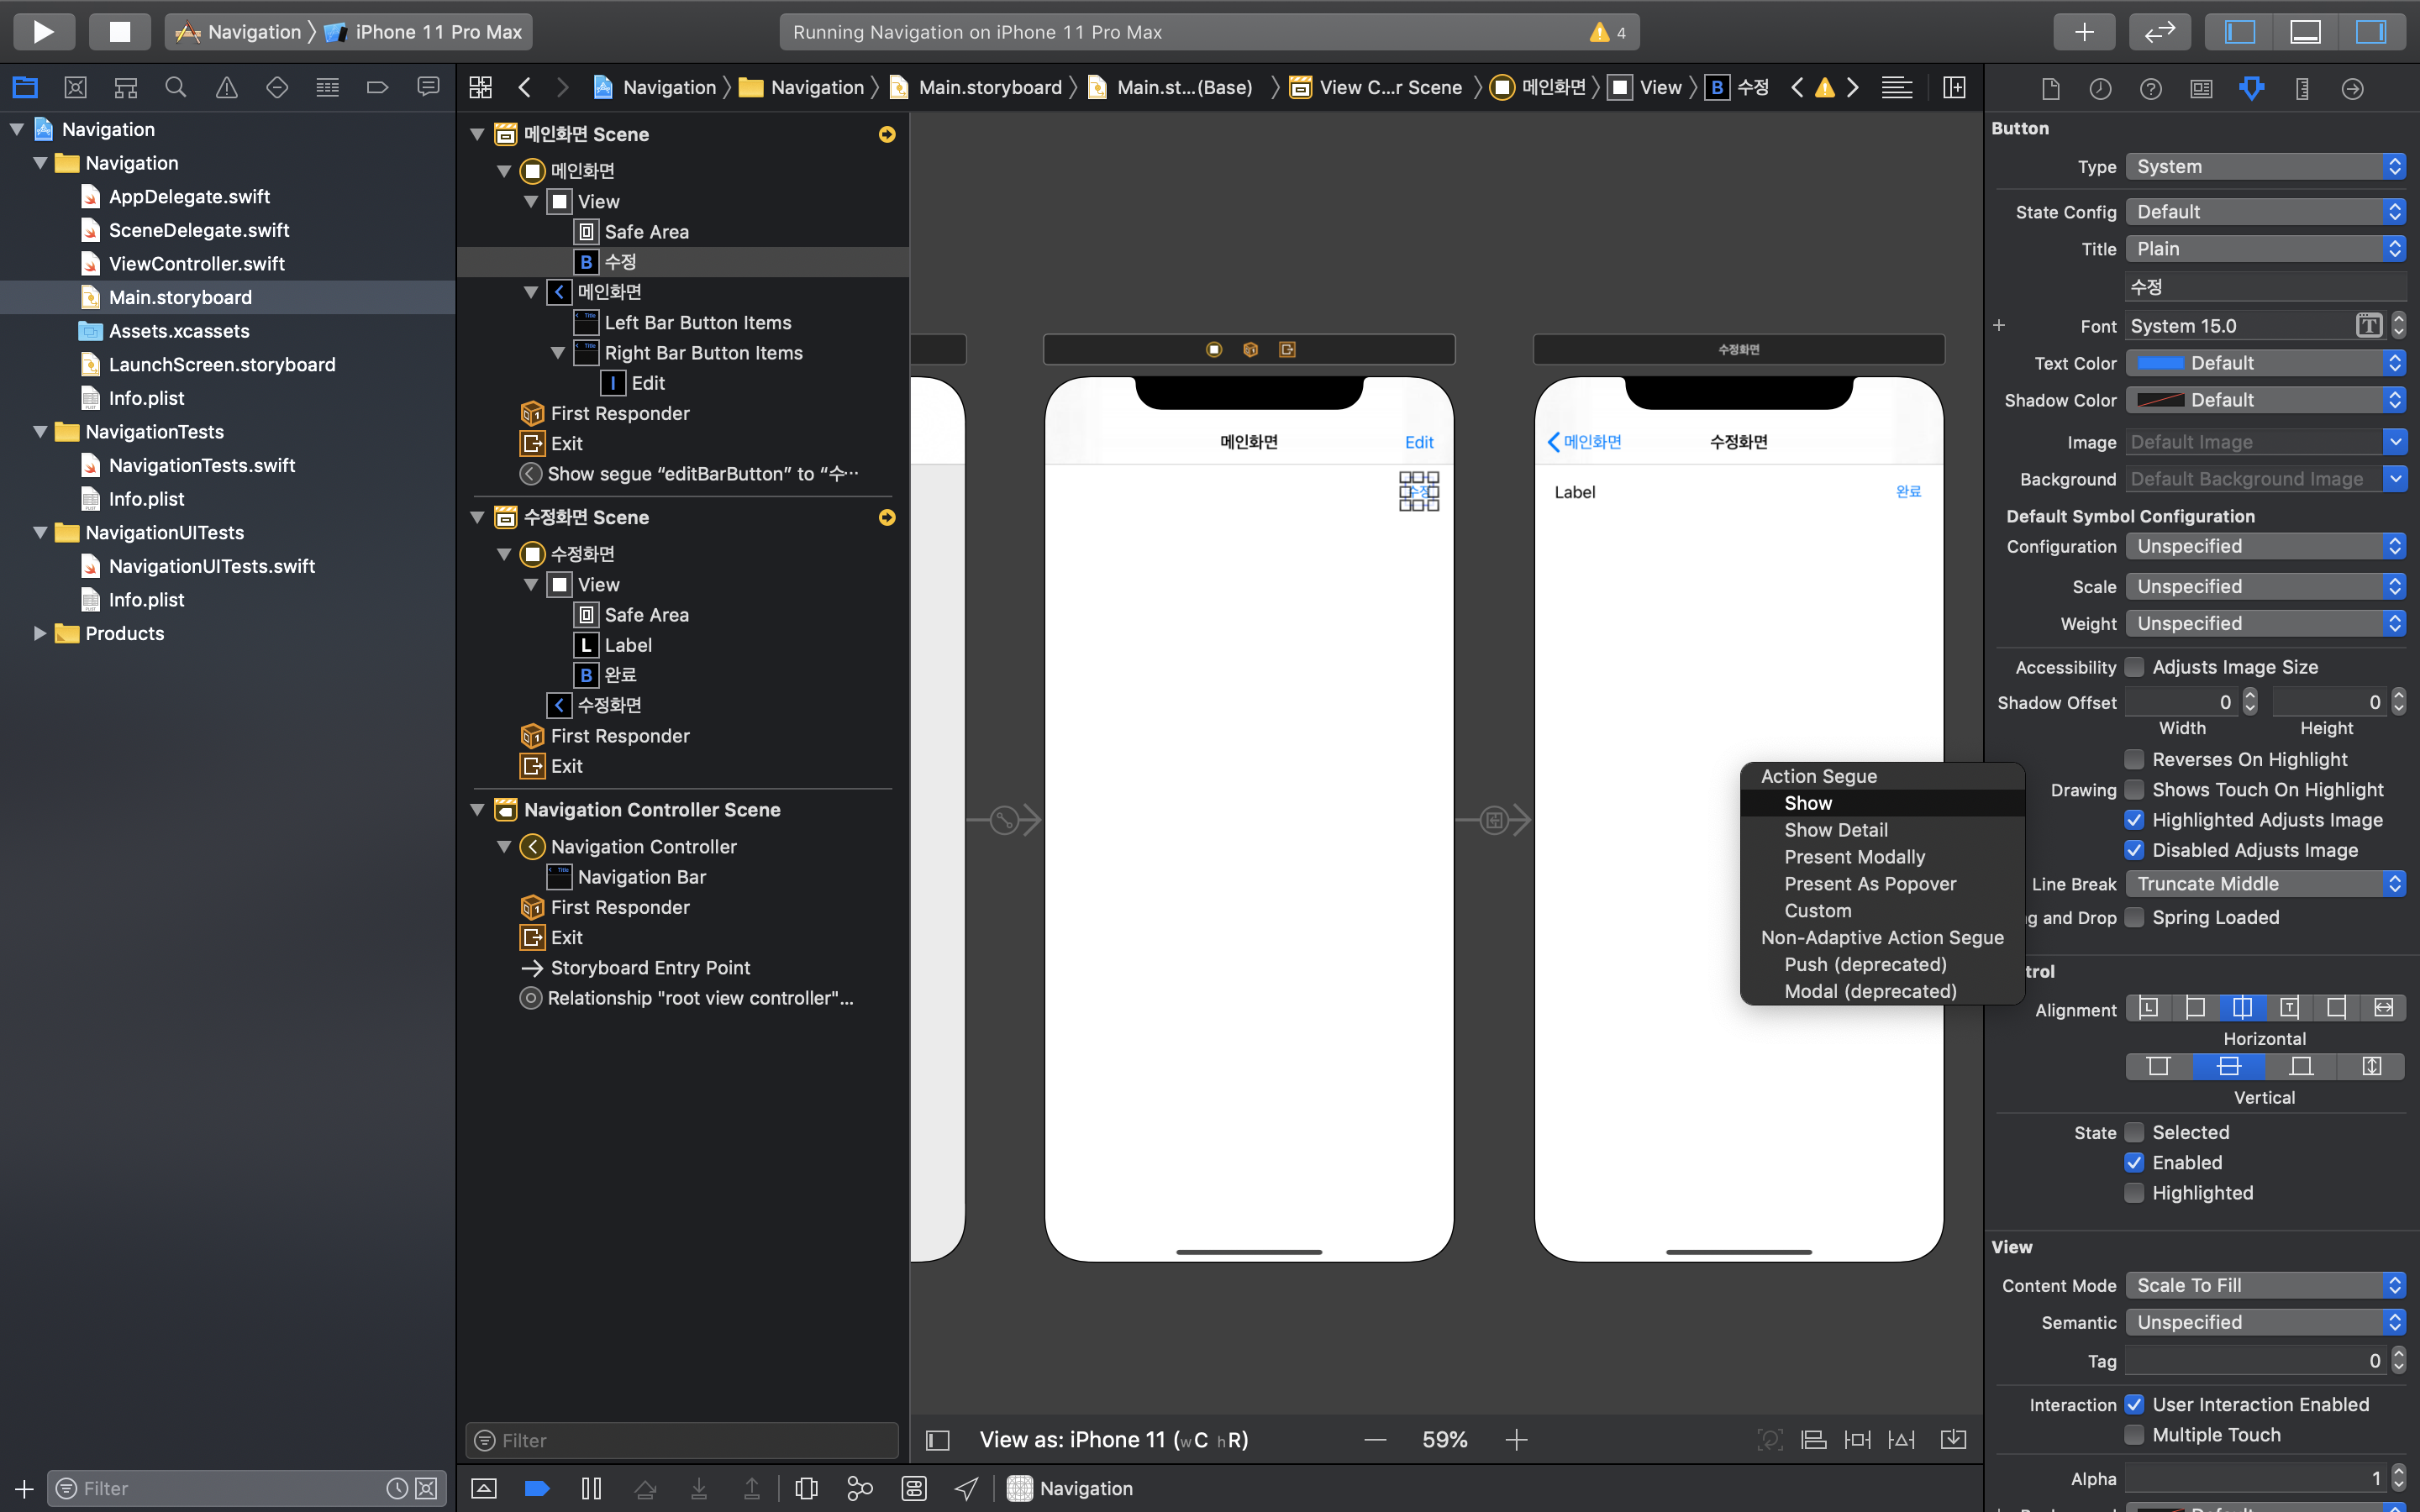Stop the running app
Image resolution: width=2420 pixels, height=1512 pixels.
[119, 32]
